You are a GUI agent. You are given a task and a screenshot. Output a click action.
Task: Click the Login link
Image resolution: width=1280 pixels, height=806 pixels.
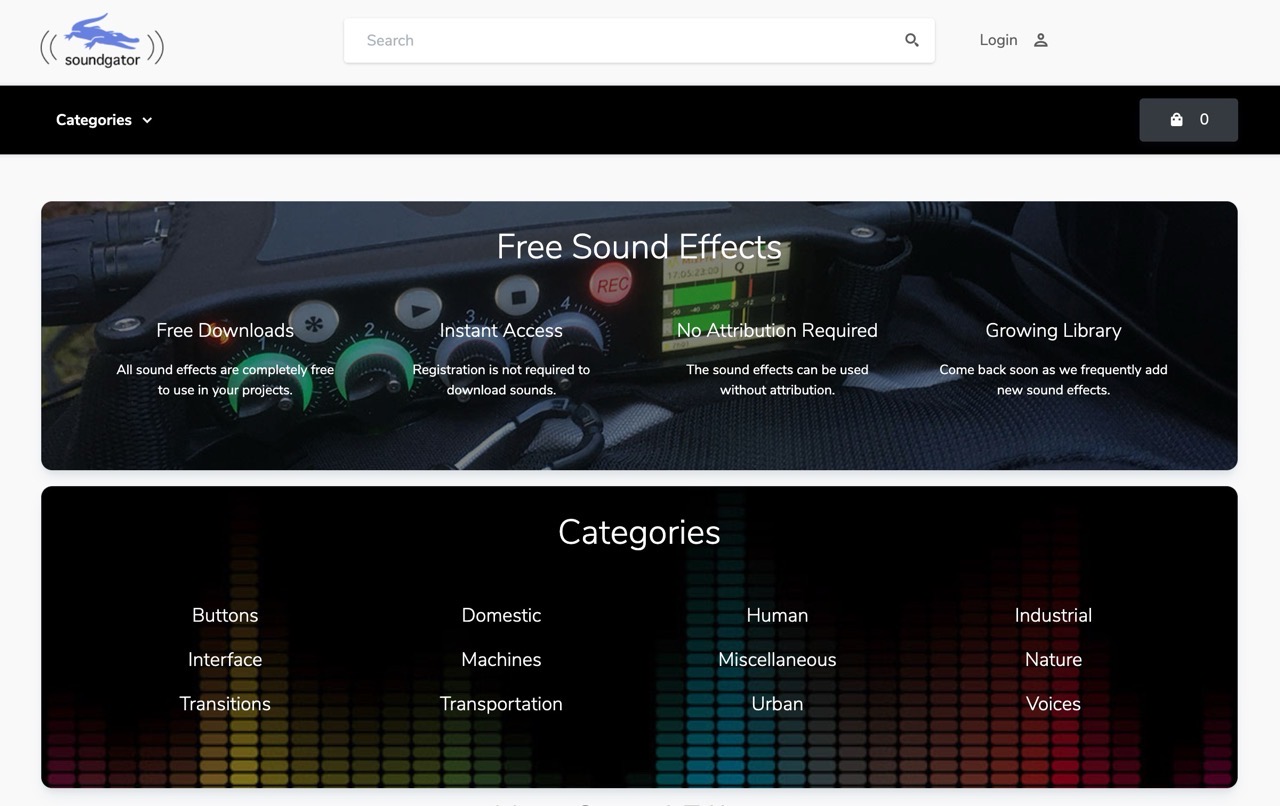tap(998, 40)
